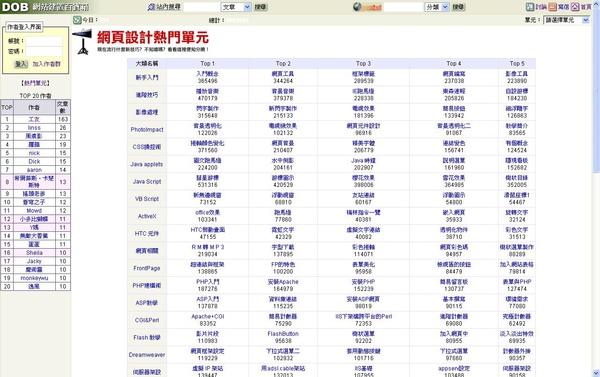The image size is (600, 377).
Task: Click the Google search text field
Action: coord(404,7)
